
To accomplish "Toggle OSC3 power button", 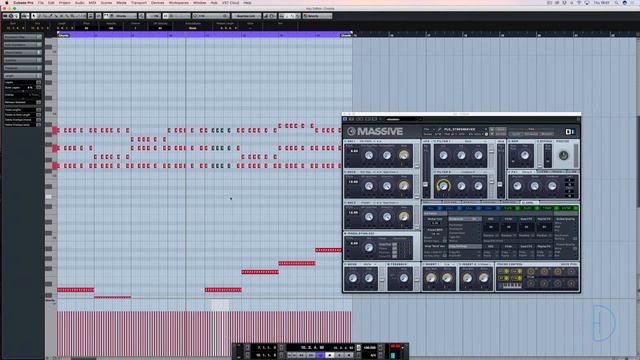I will (x=346, y=203).
